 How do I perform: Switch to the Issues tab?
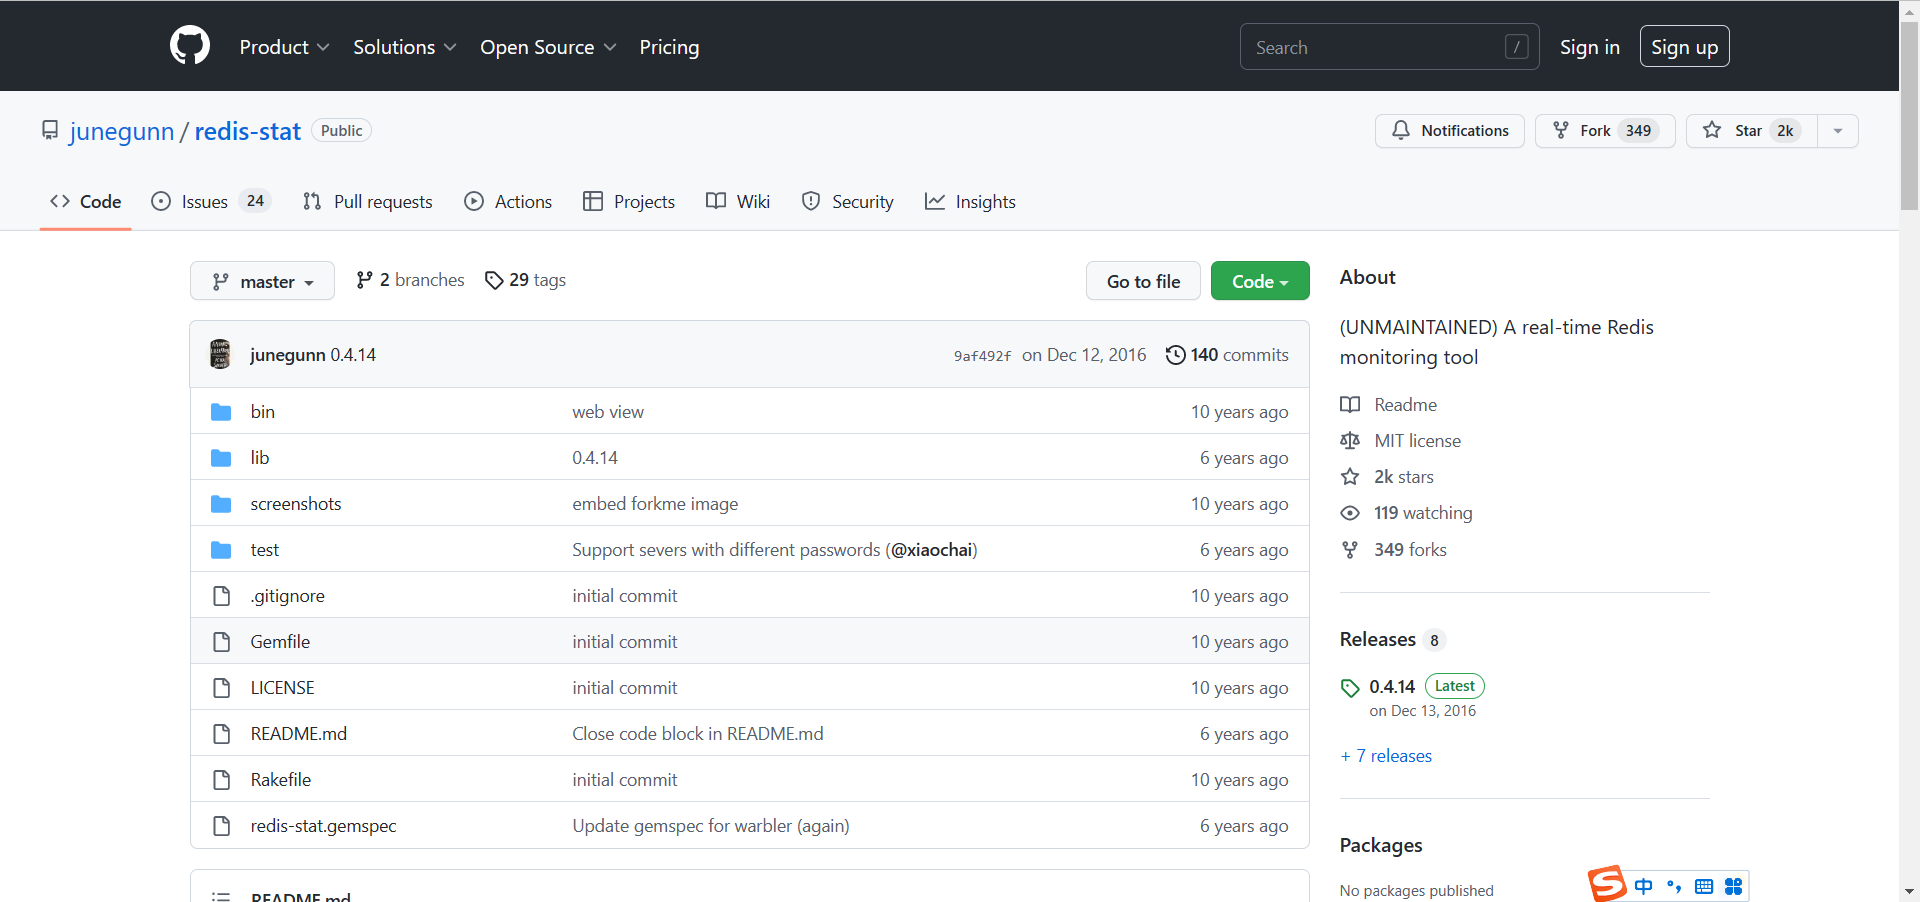click(210, 201)
